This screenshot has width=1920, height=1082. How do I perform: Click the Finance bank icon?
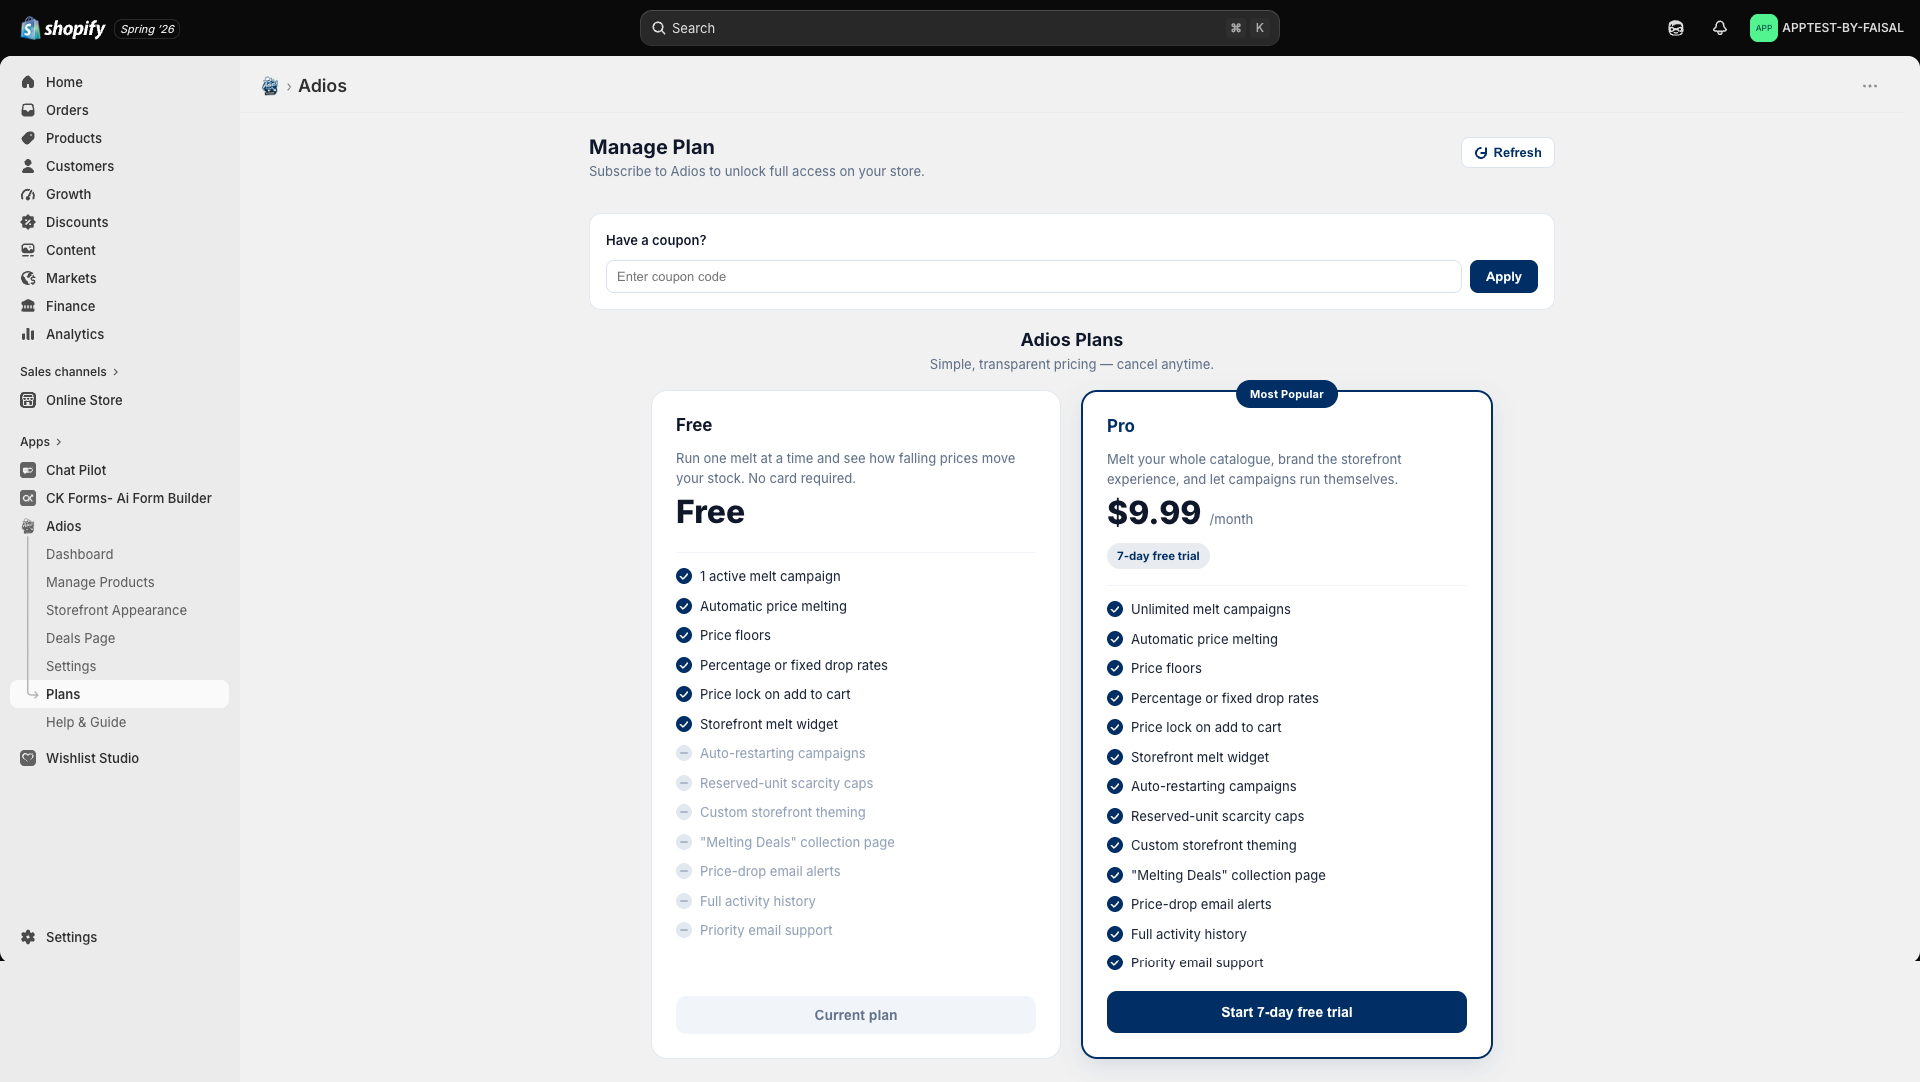point(28,306)
